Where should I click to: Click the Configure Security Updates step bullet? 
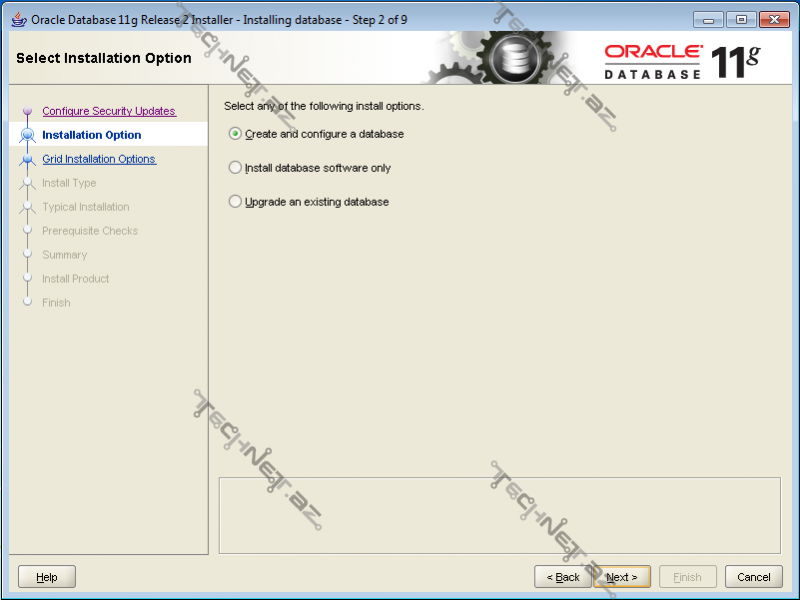pyautogui.click(x=28, y=111)
